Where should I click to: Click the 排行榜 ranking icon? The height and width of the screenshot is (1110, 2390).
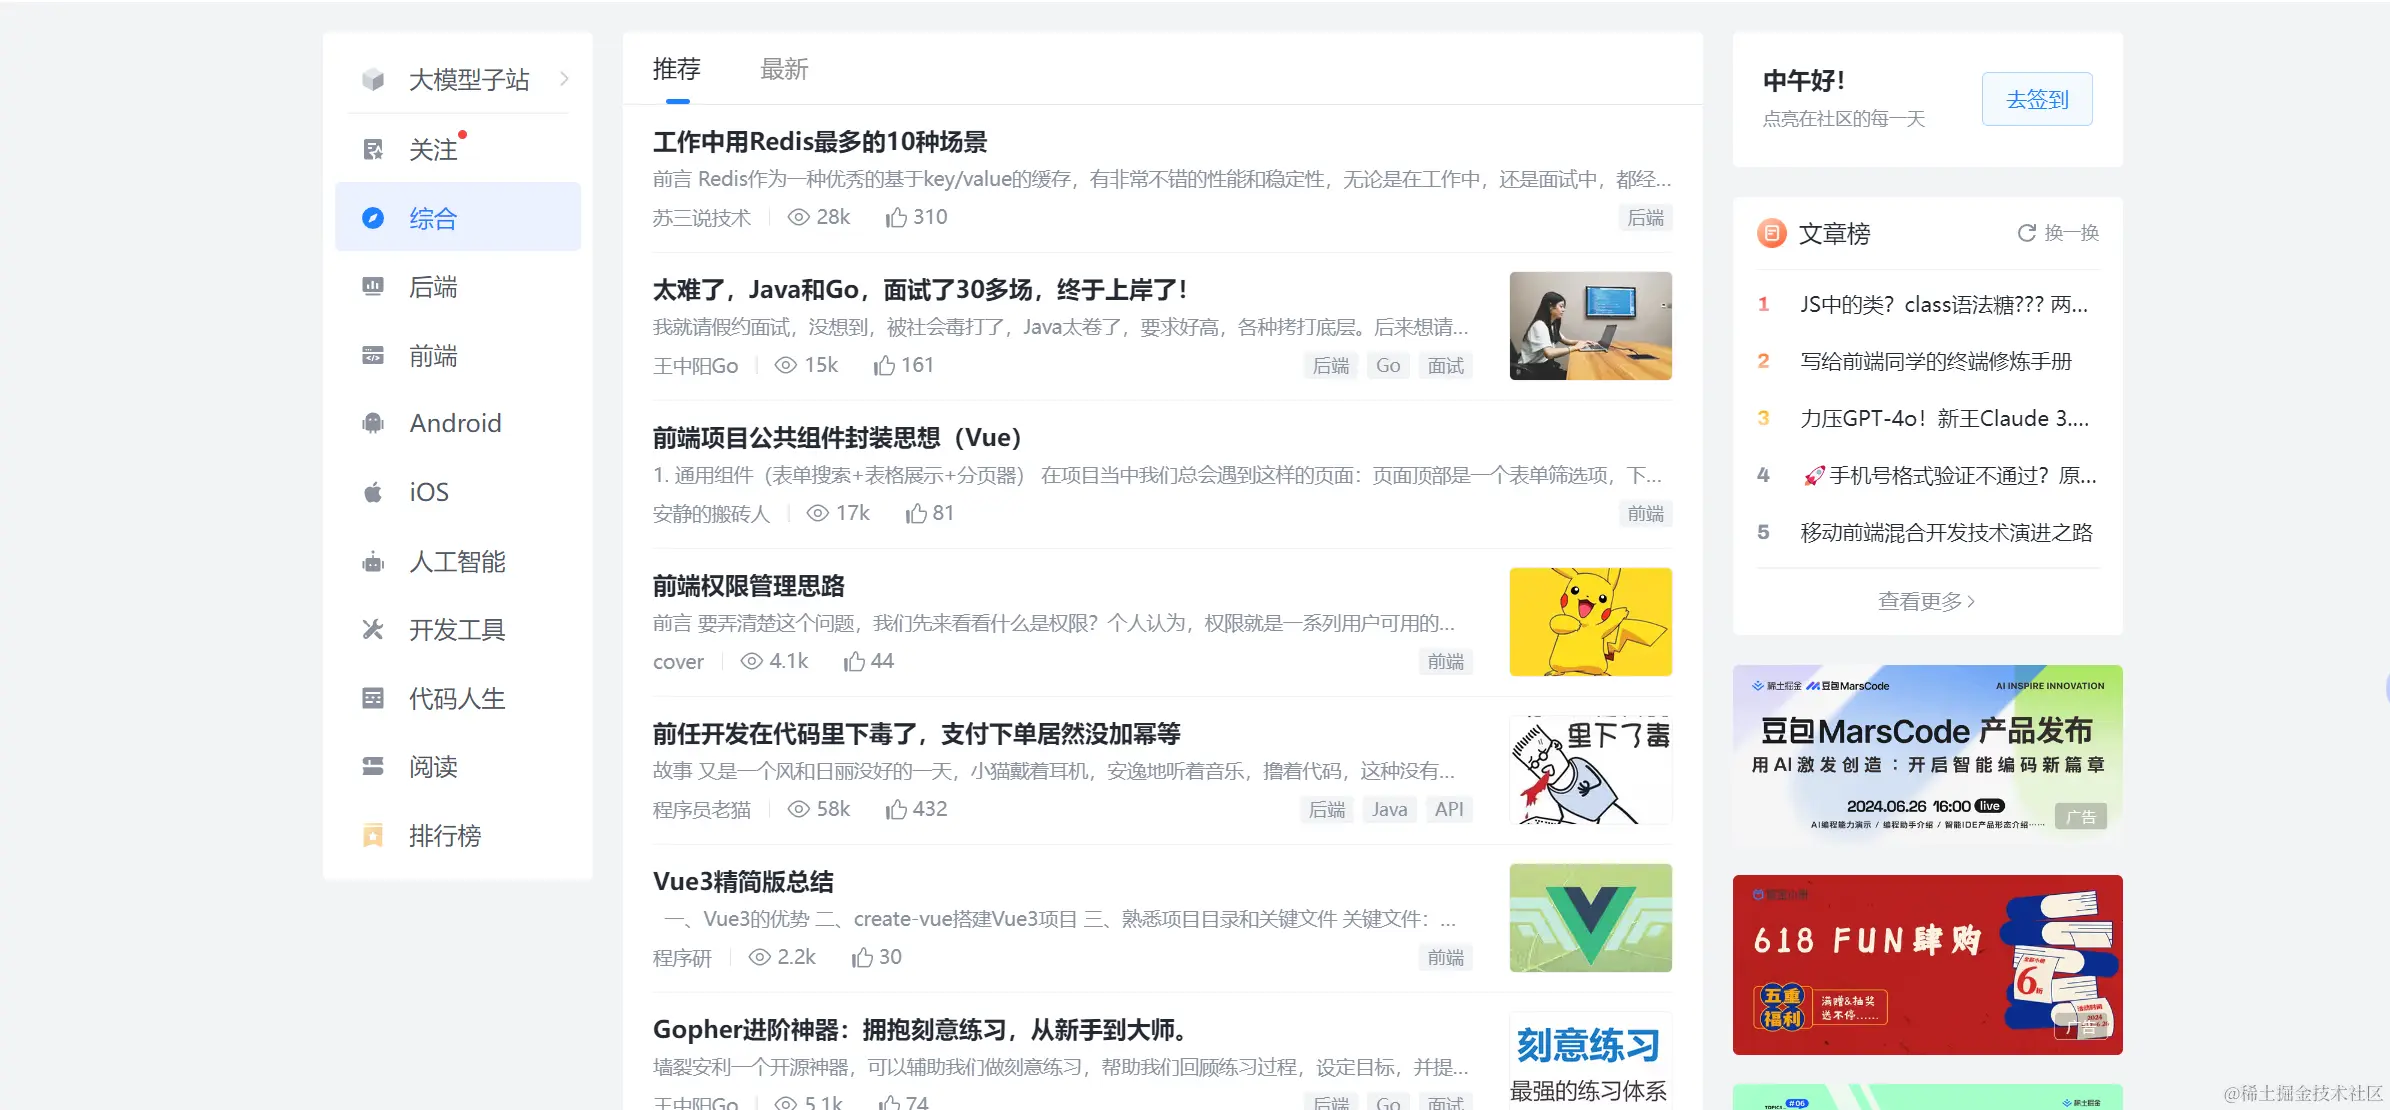(373, 836)
